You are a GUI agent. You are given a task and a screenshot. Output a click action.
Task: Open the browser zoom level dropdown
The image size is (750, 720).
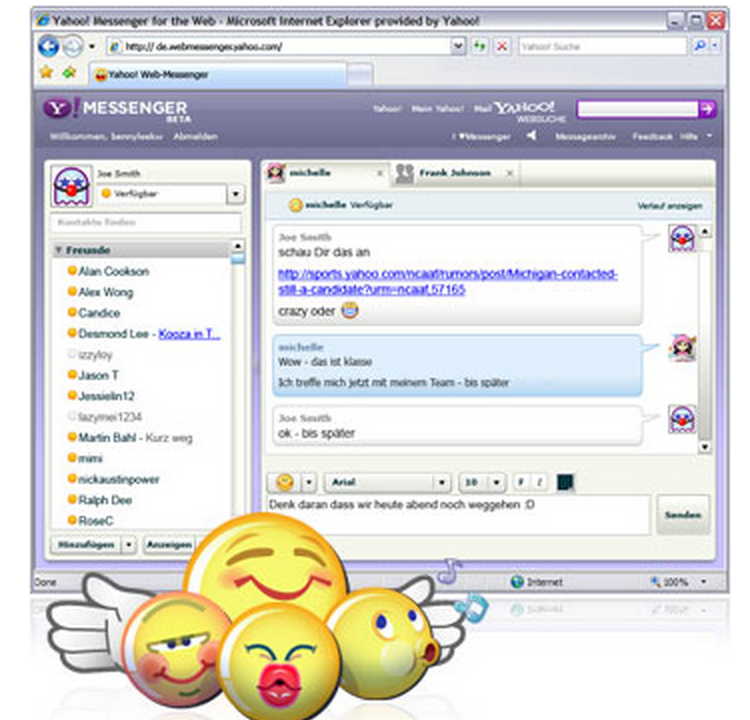pyautogui.click(x=704, y=582)
